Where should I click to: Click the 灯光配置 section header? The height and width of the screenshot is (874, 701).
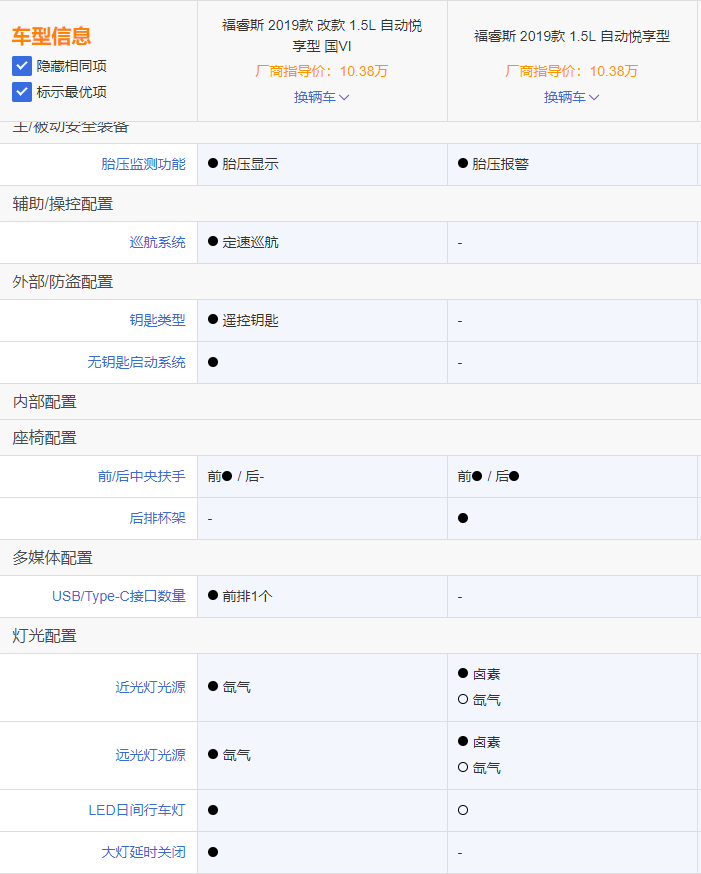[44, 636]
